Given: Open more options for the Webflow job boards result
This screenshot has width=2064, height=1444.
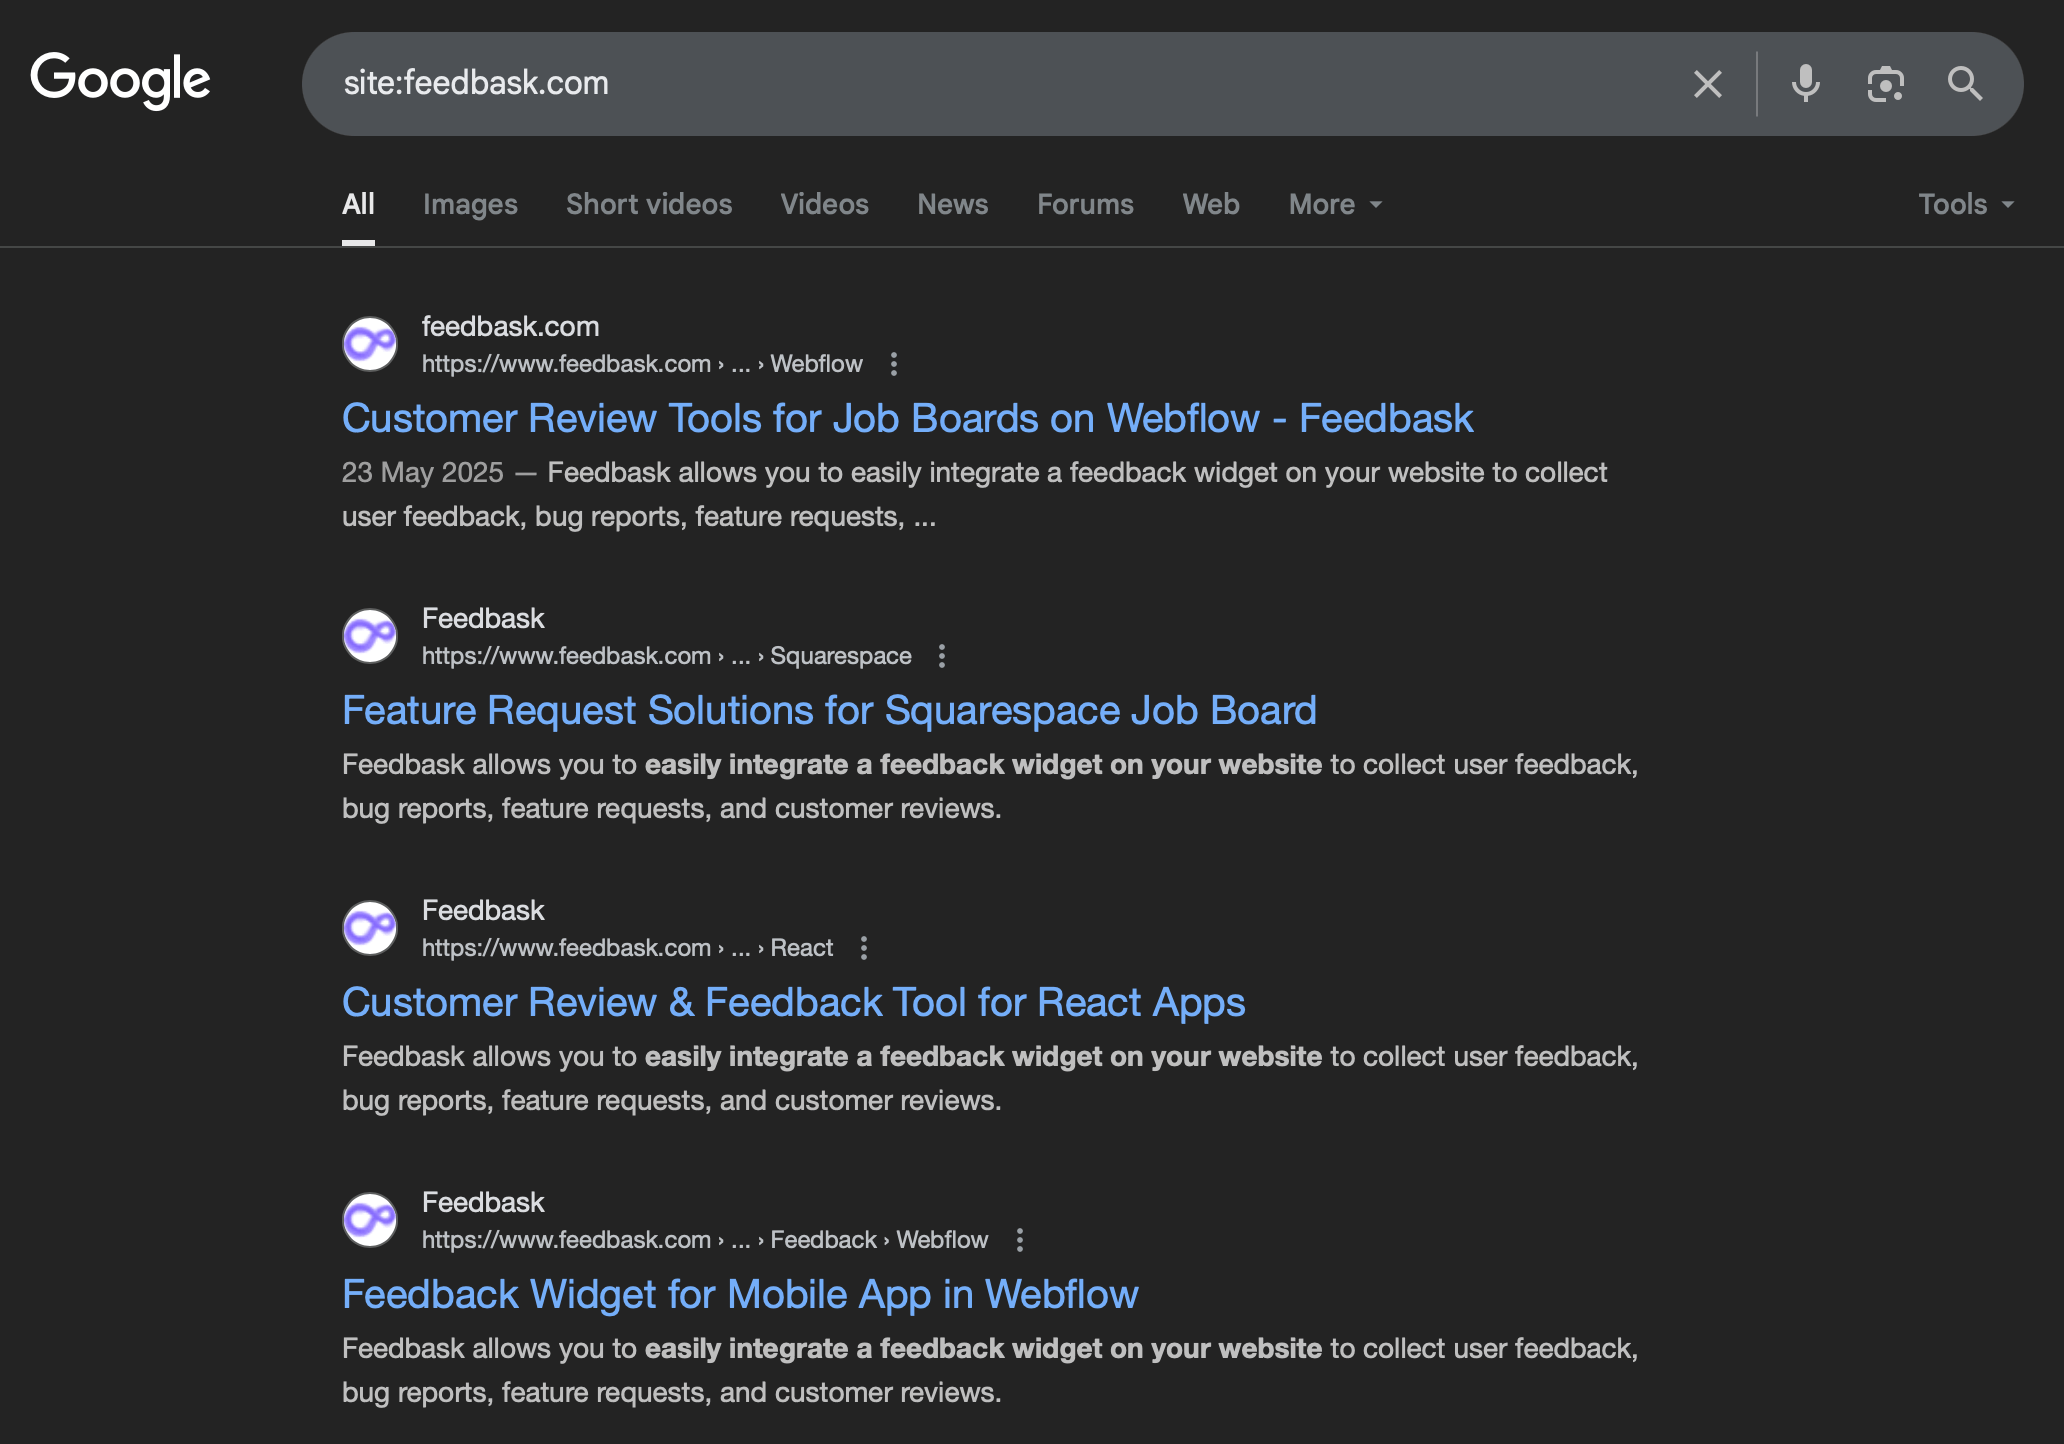Looking at the screenshot, I should click(894, 364).
